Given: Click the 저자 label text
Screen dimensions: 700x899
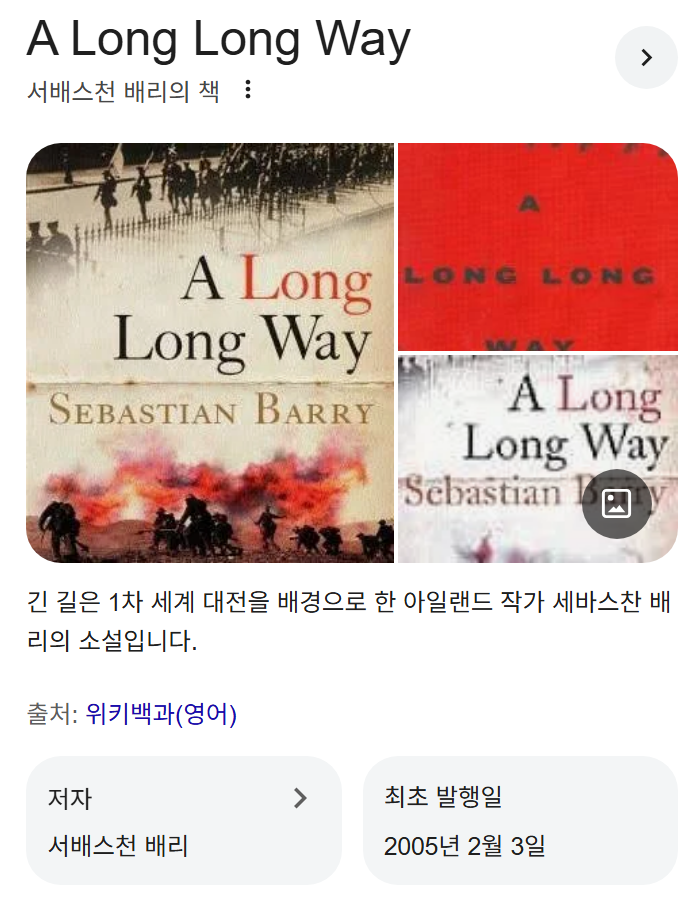Looking at the screenshot, I should (x=69, y=798).
